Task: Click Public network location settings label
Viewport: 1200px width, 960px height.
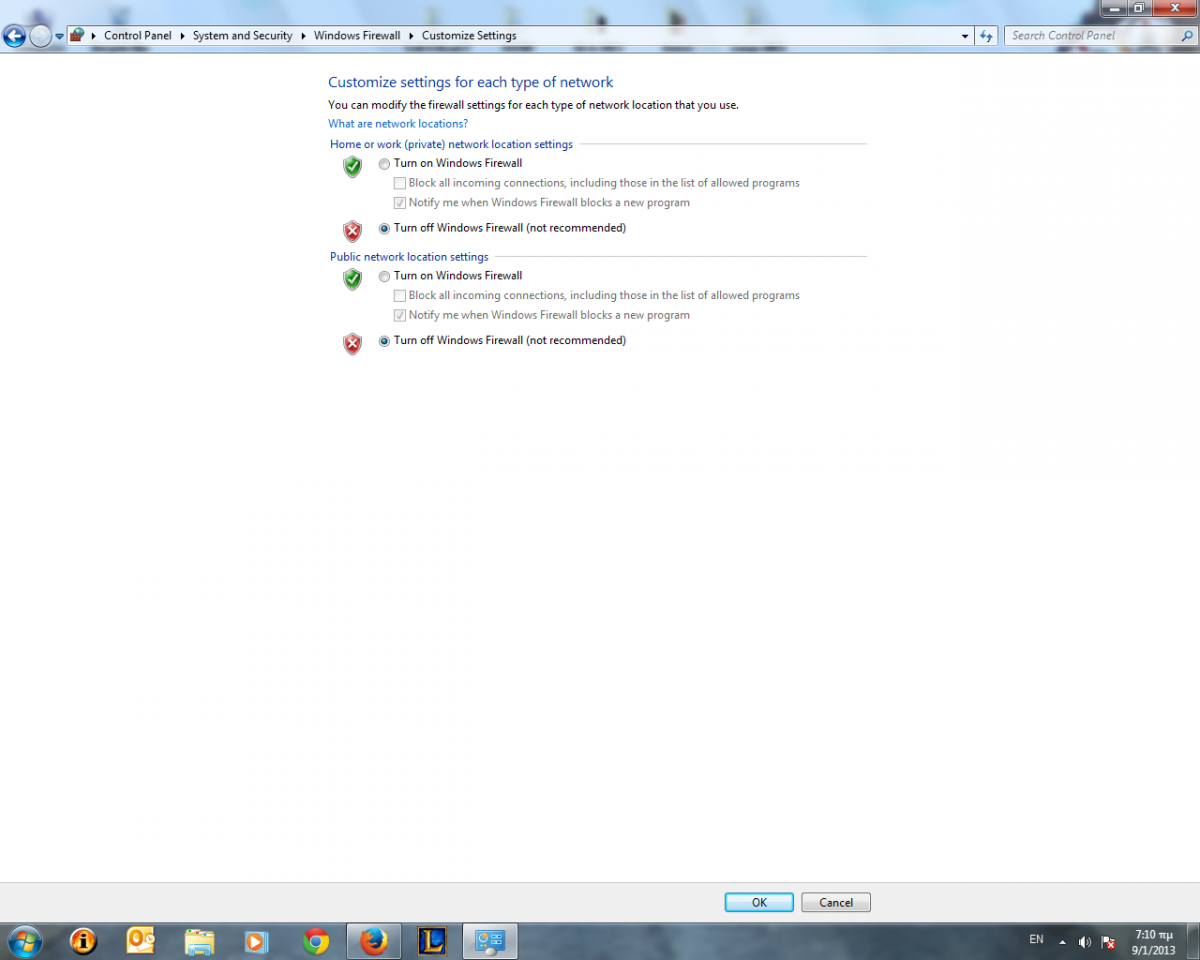Action: click(409, 257)
